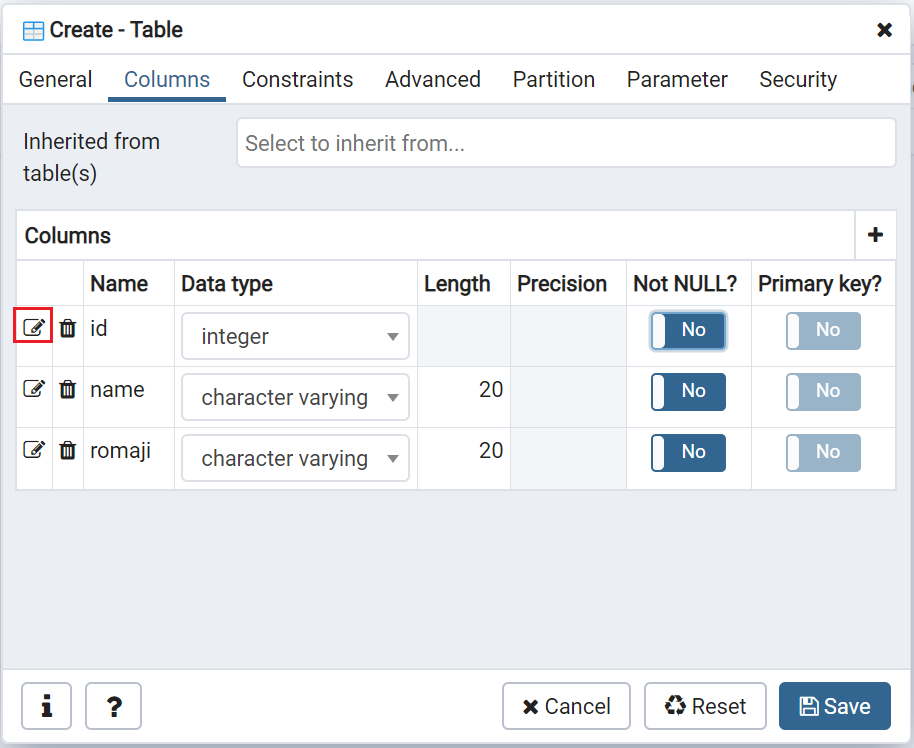Open data type dropdown for id
The image size is (914, 748).
[x=295, y=336]
